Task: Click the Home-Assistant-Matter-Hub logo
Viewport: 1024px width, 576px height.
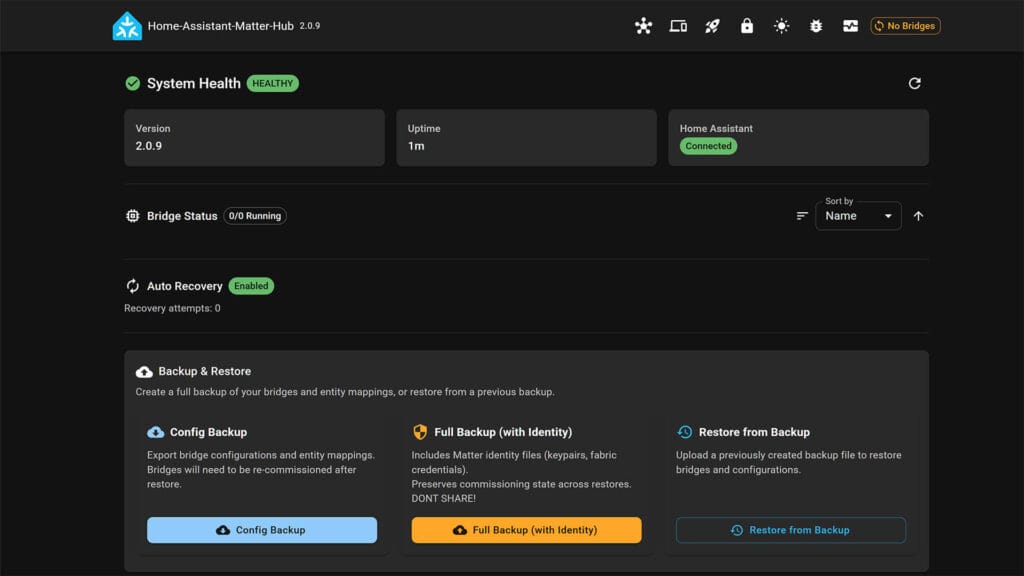Action: point(126,25)
